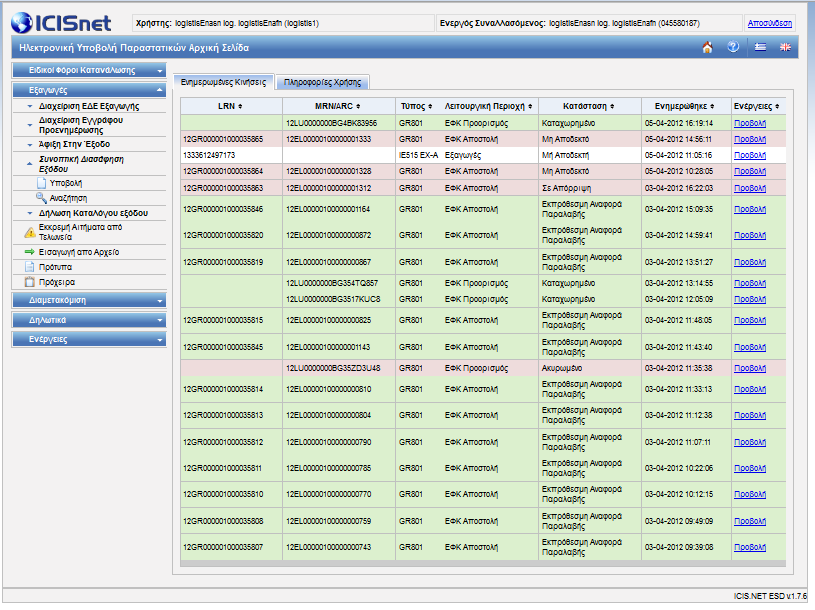Expand Ειδικοί Φόροι Κατανάλωσης panel
This screenshot has height=610, width=815.
pos(89,70)
